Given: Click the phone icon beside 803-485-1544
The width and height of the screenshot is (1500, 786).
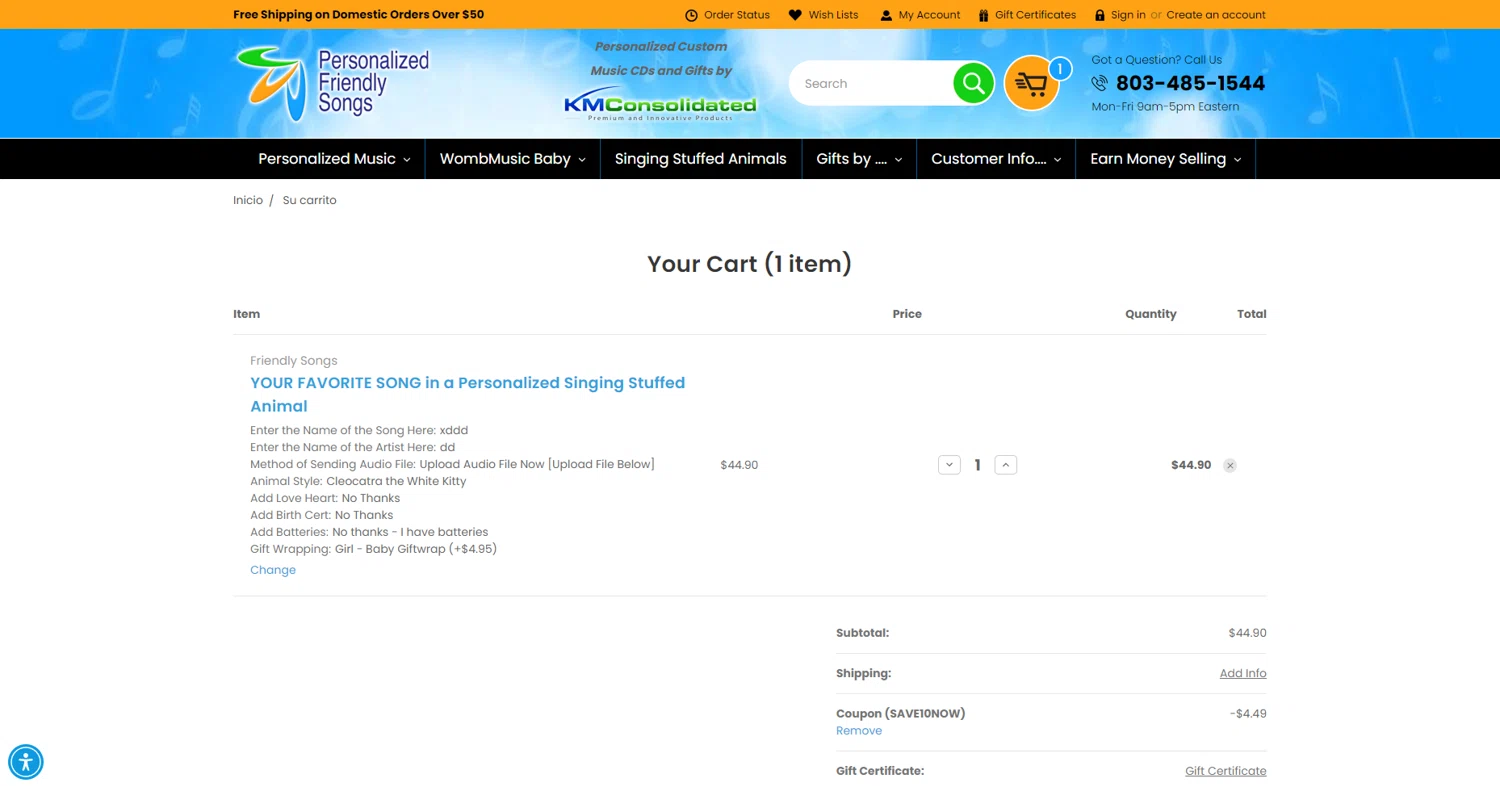Looking at the screenshot, I should pyautogui.click(x=1100, y=83).
